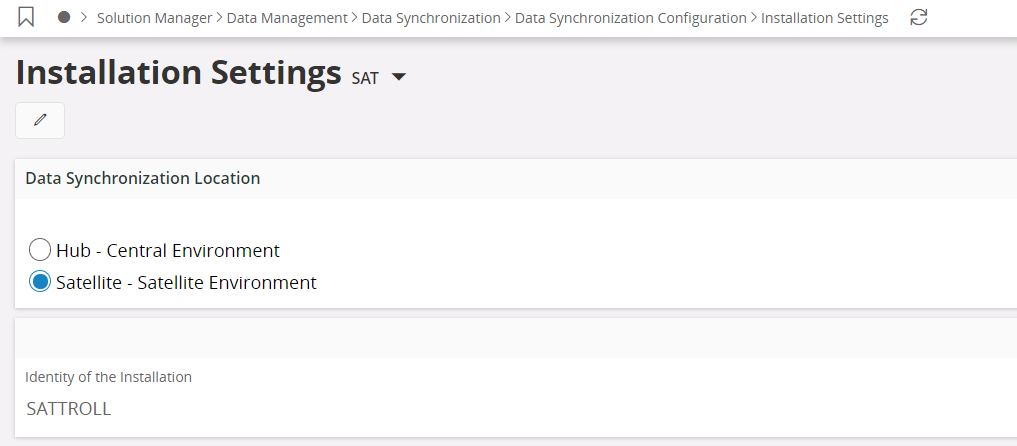1017x446 pixels.
Task: Open the Data Management breadcrumb
Action: click(287, 18)
